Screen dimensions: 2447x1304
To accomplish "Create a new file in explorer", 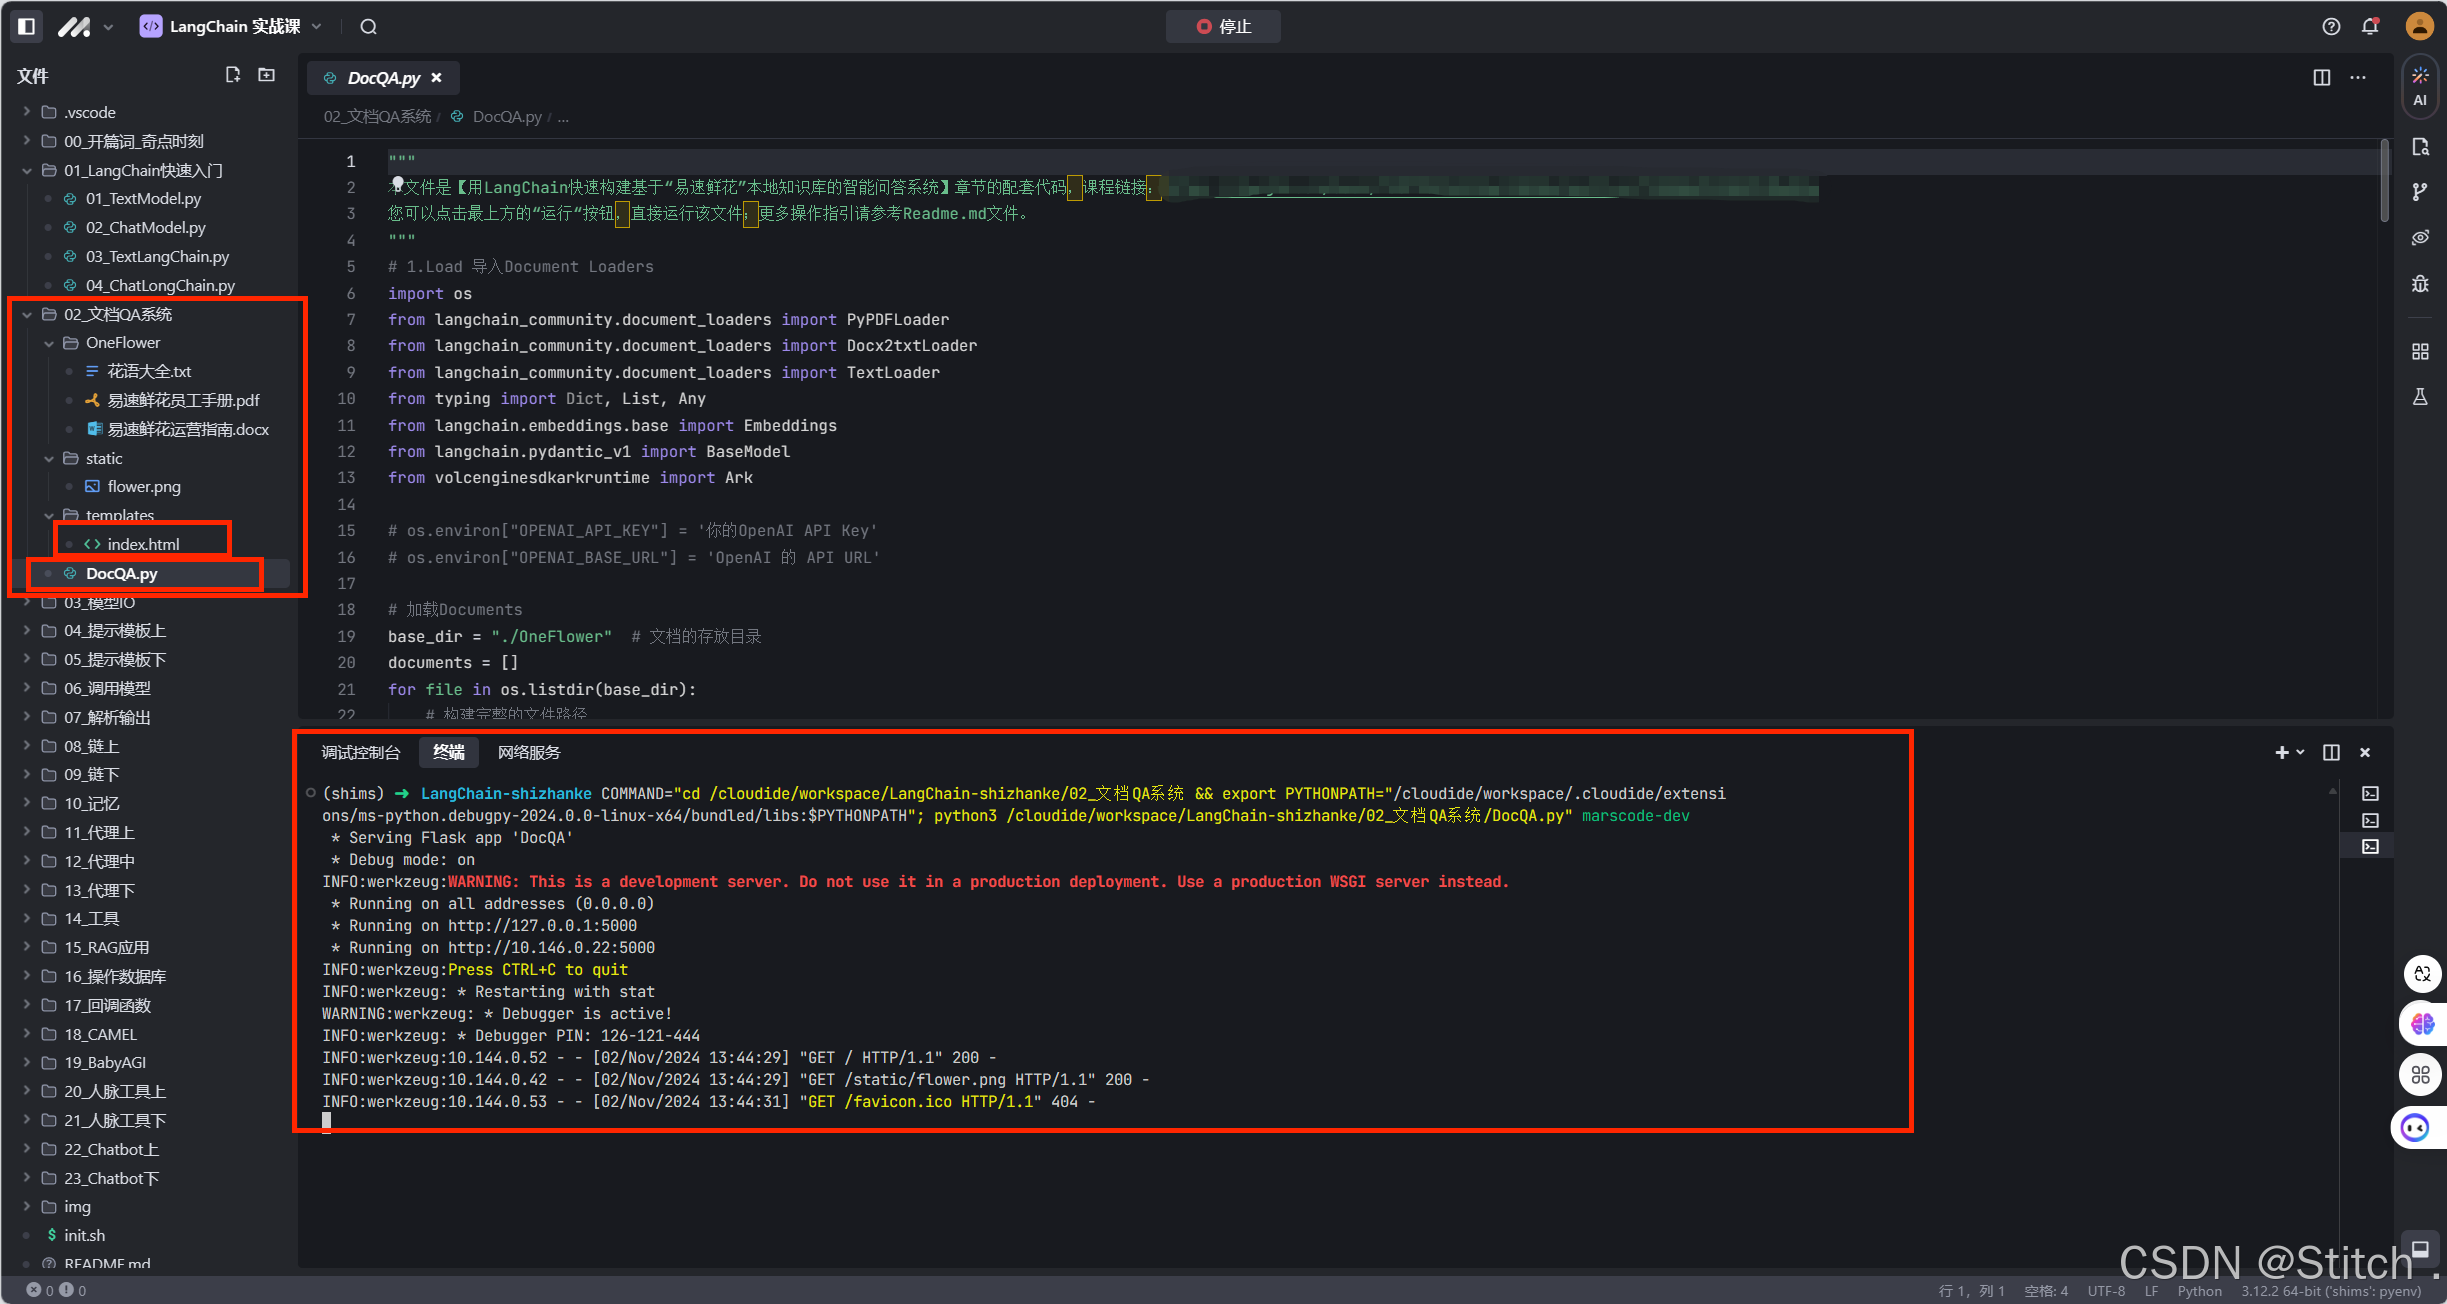I will pyautogui.click(x=233, y=75).
